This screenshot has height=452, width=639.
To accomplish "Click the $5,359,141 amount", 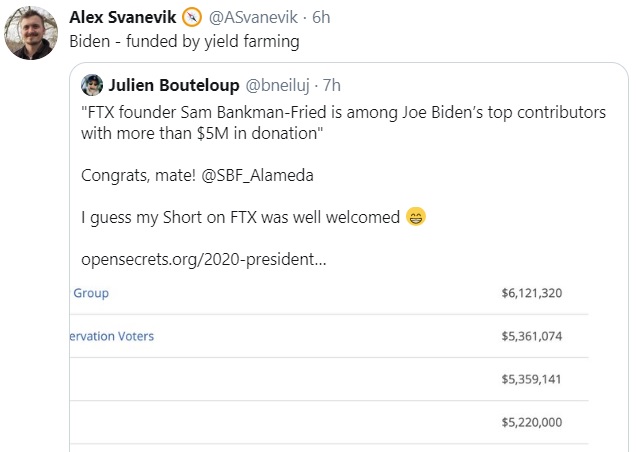I will [x=531, y=380].
